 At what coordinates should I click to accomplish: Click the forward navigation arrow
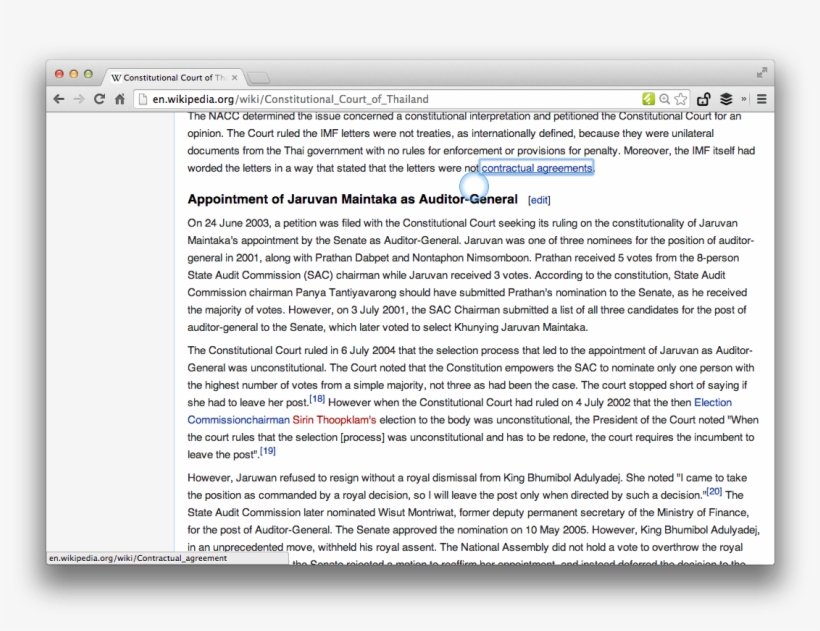point(79,99)
